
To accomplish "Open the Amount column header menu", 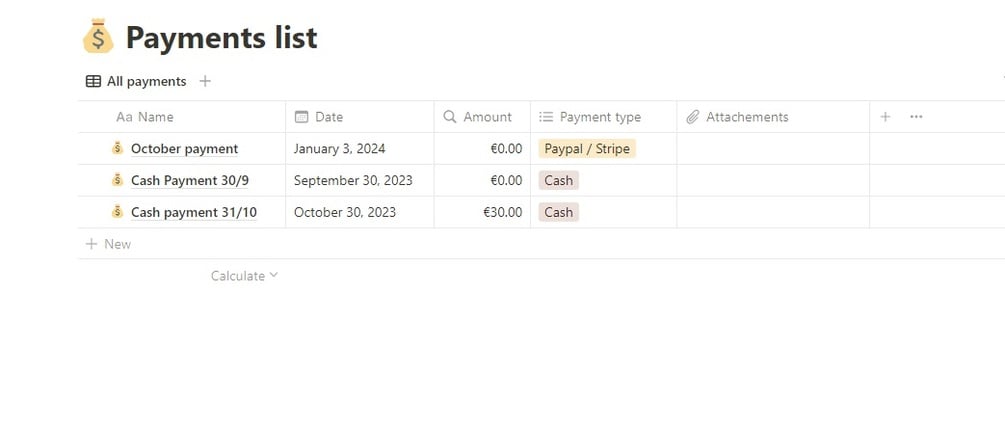I will (478, 117).
